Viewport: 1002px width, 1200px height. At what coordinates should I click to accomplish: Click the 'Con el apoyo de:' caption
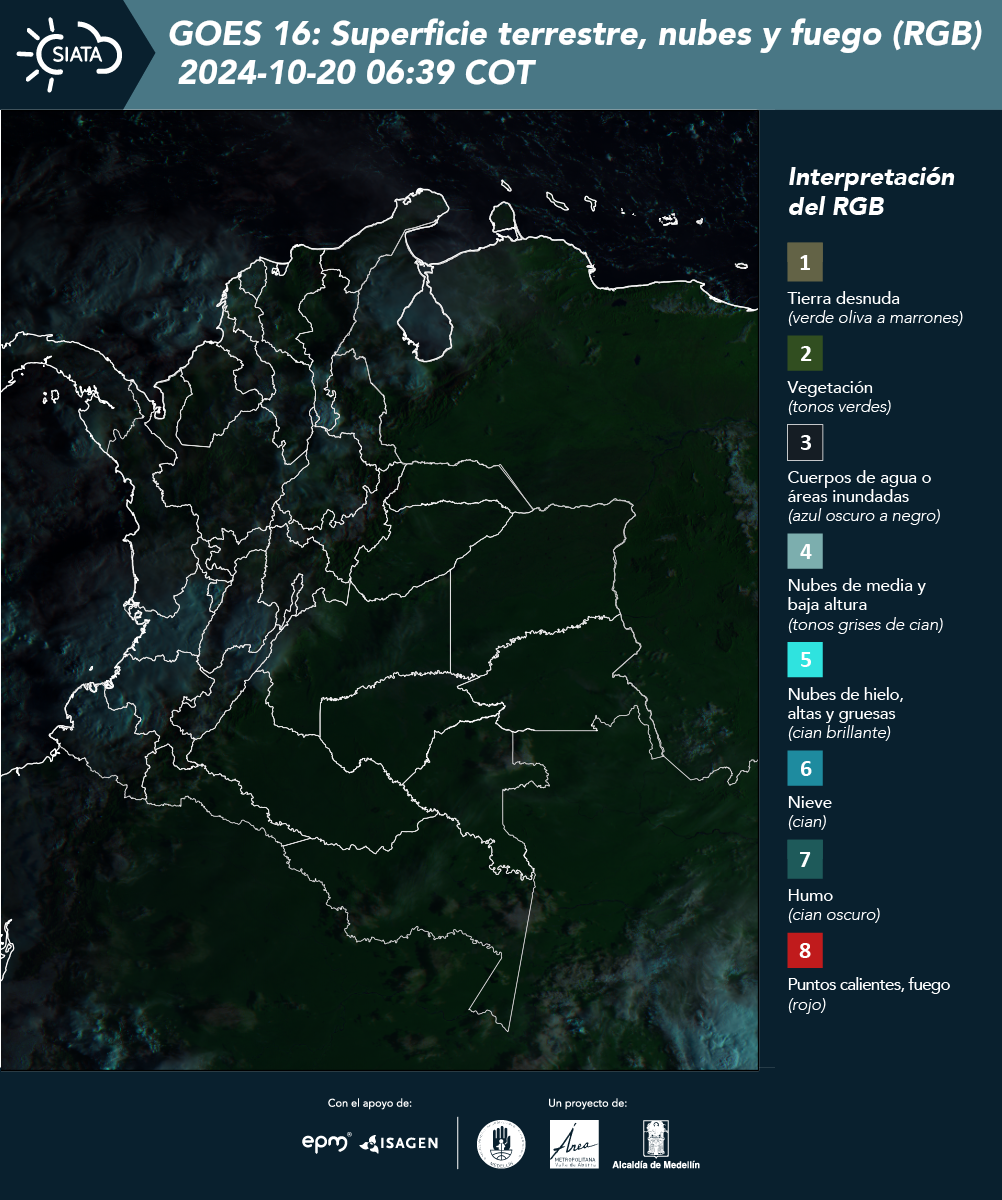pos(370,1103)
